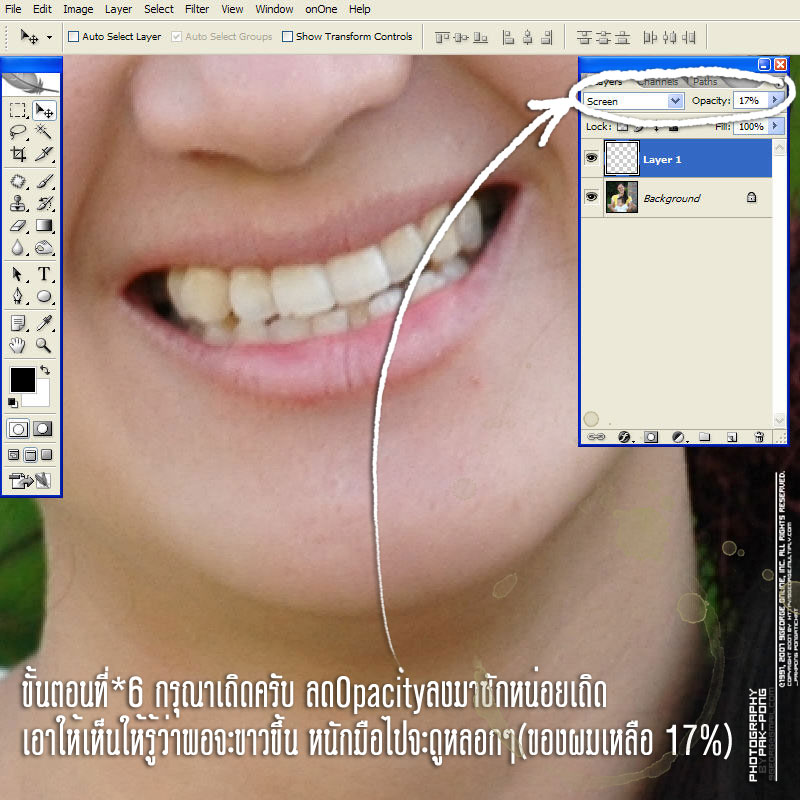Select the Hand tool

point(18,345)
